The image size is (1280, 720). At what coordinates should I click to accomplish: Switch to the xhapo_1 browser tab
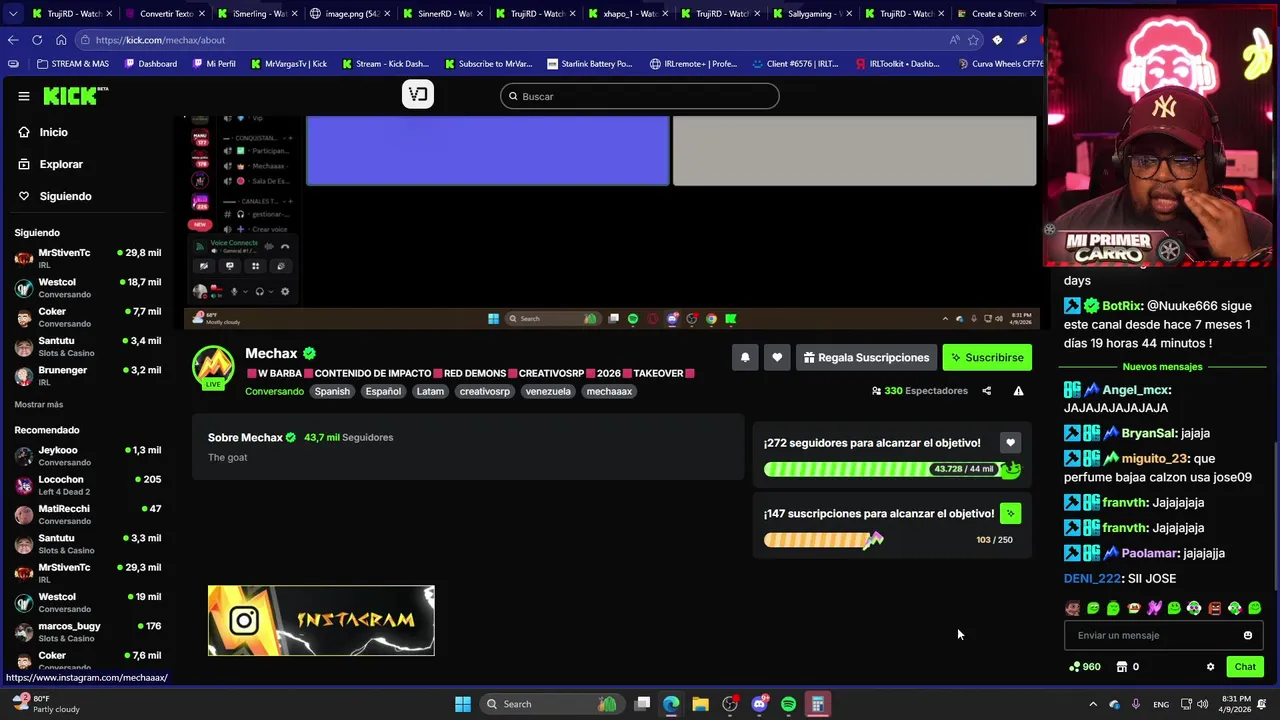[x=625, y=14]
